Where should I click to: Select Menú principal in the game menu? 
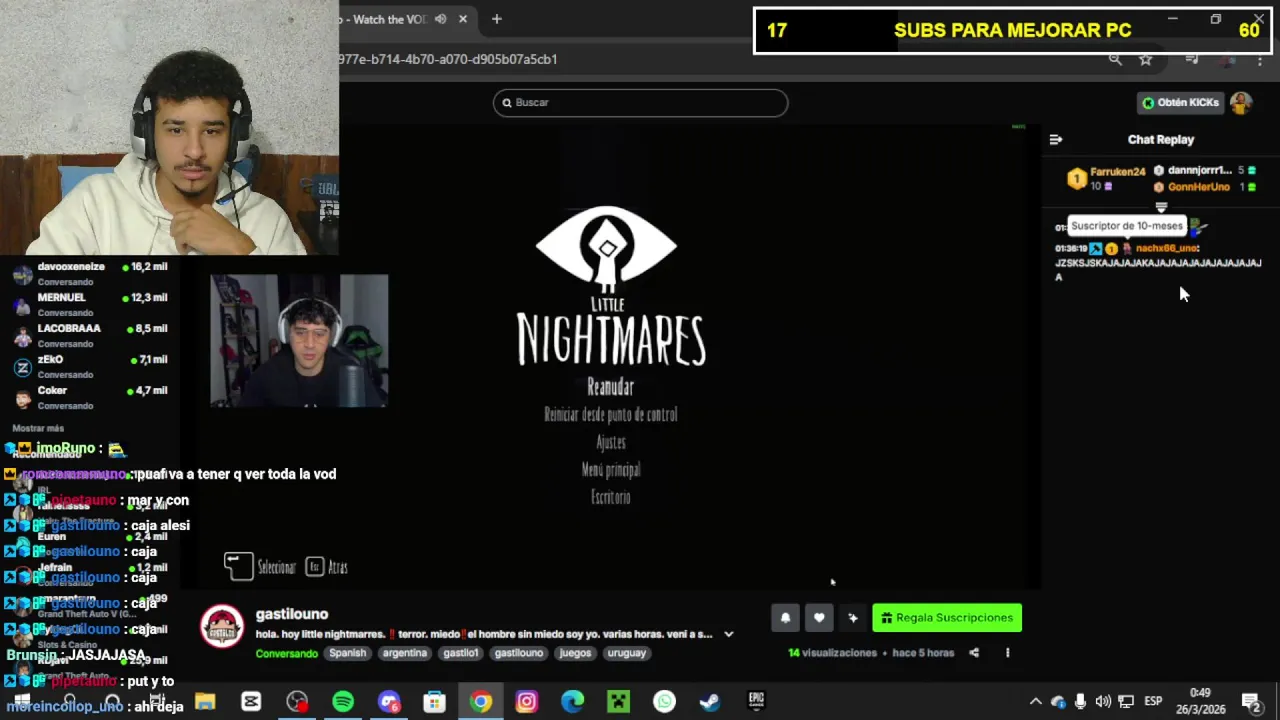[x=611, y=469]
